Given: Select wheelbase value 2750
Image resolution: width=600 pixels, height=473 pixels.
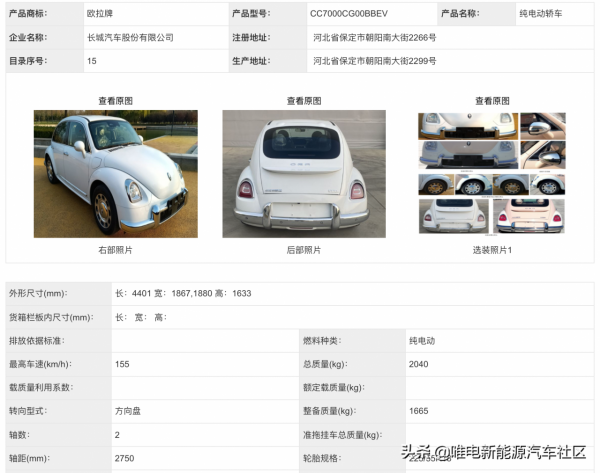Looking at the screenshot, I should (x=124, y=458).
